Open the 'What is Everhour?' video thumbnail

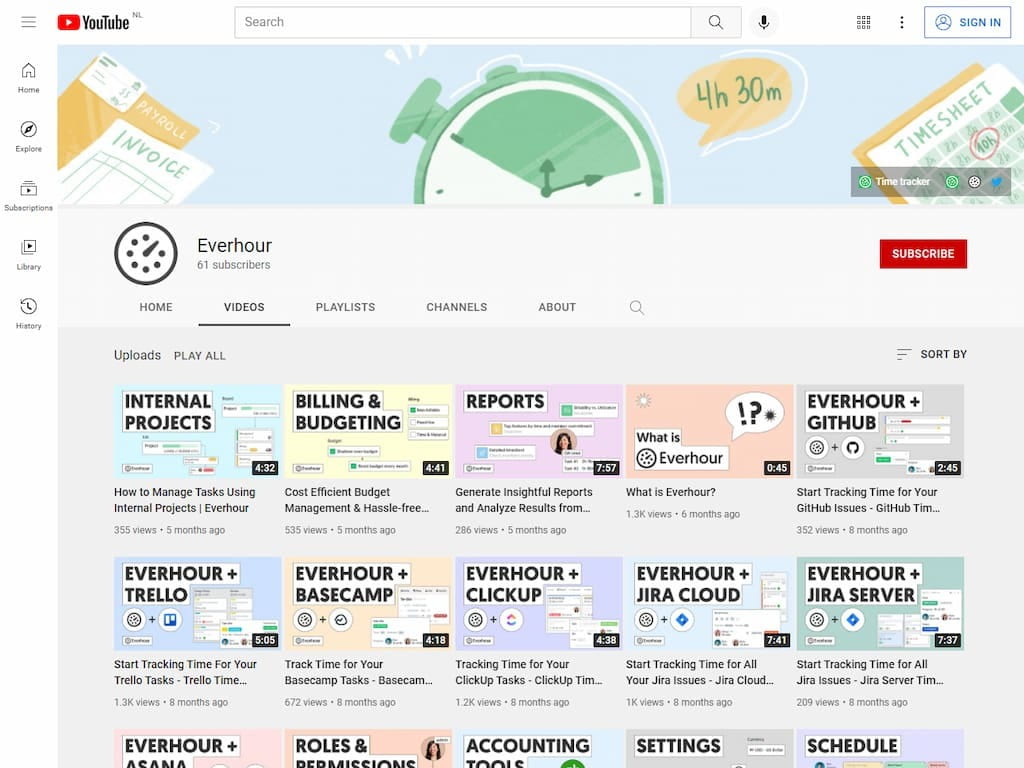point(709,430)
